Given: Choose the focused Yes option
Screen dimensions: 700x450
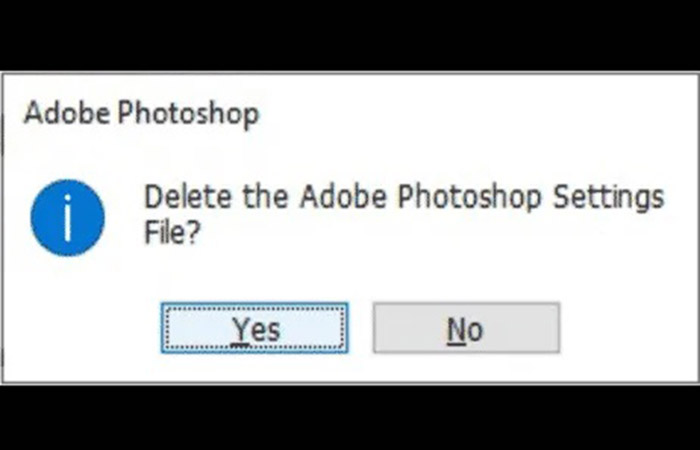Looking at the screenshot, I should pos(255,328).
